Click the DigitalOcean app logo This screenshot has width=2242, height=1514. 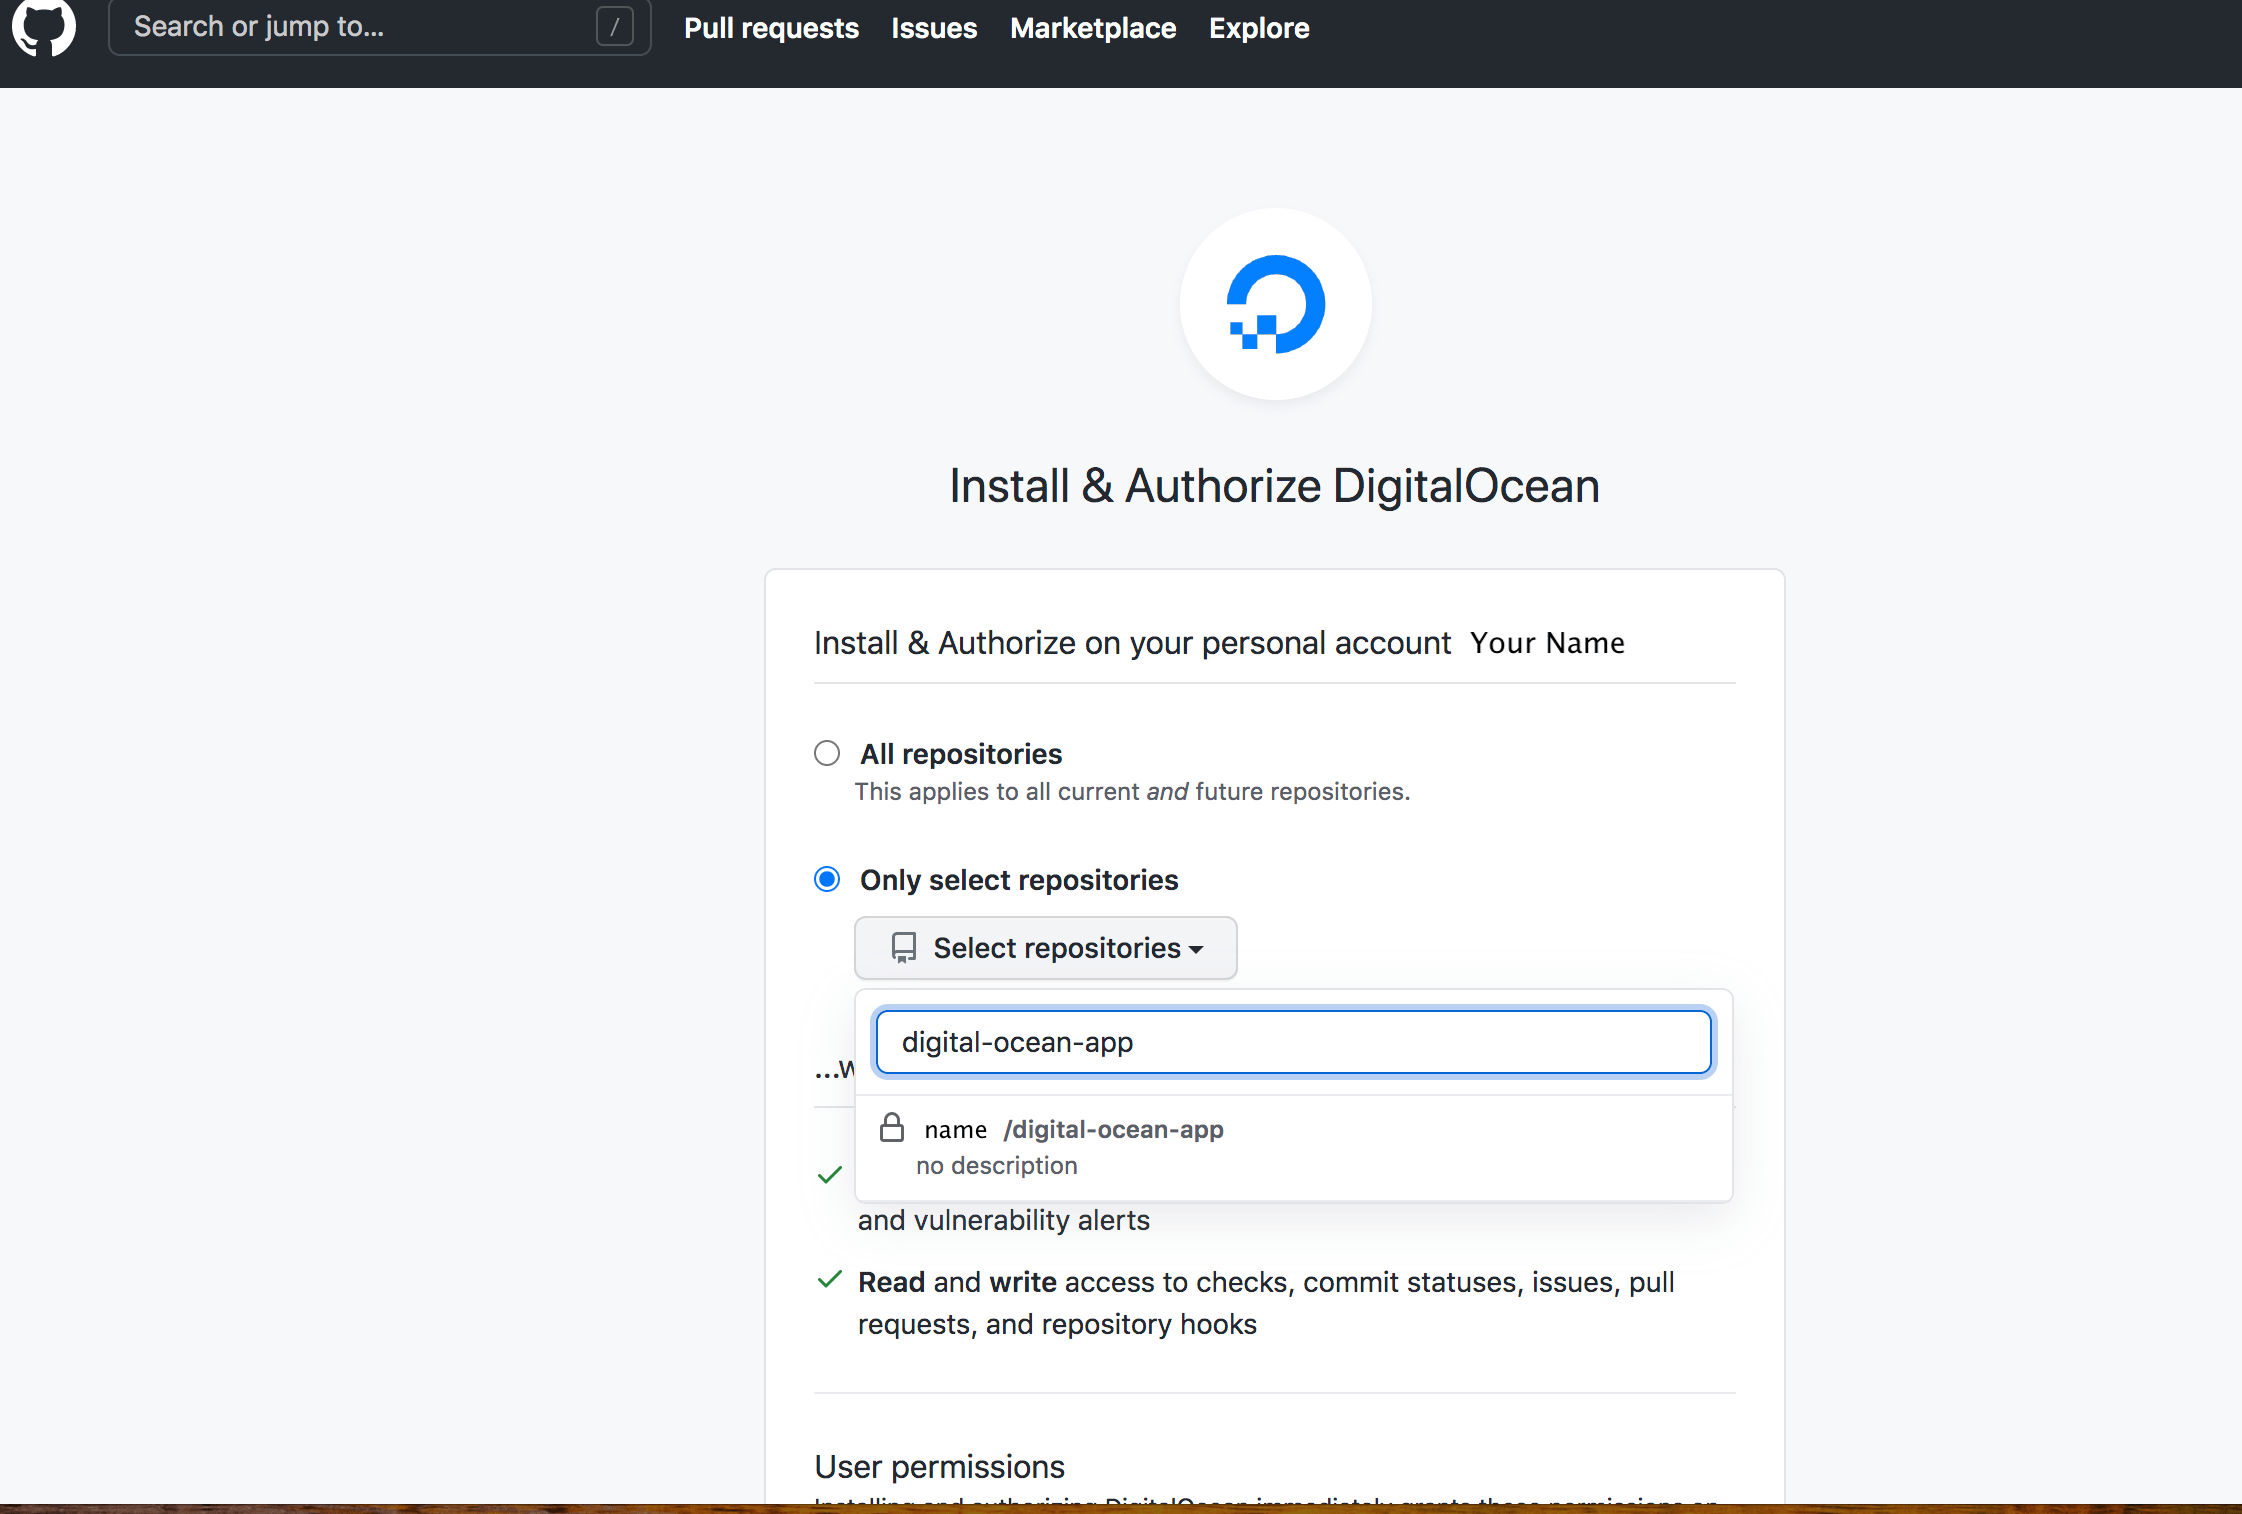point(1274,304)
